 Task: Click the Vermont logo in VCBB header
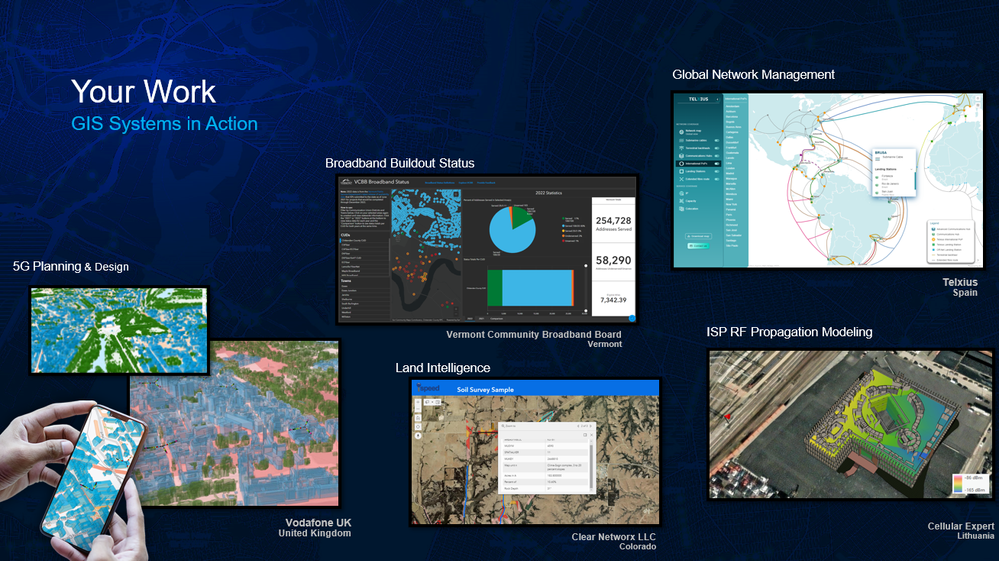(346, 182)
